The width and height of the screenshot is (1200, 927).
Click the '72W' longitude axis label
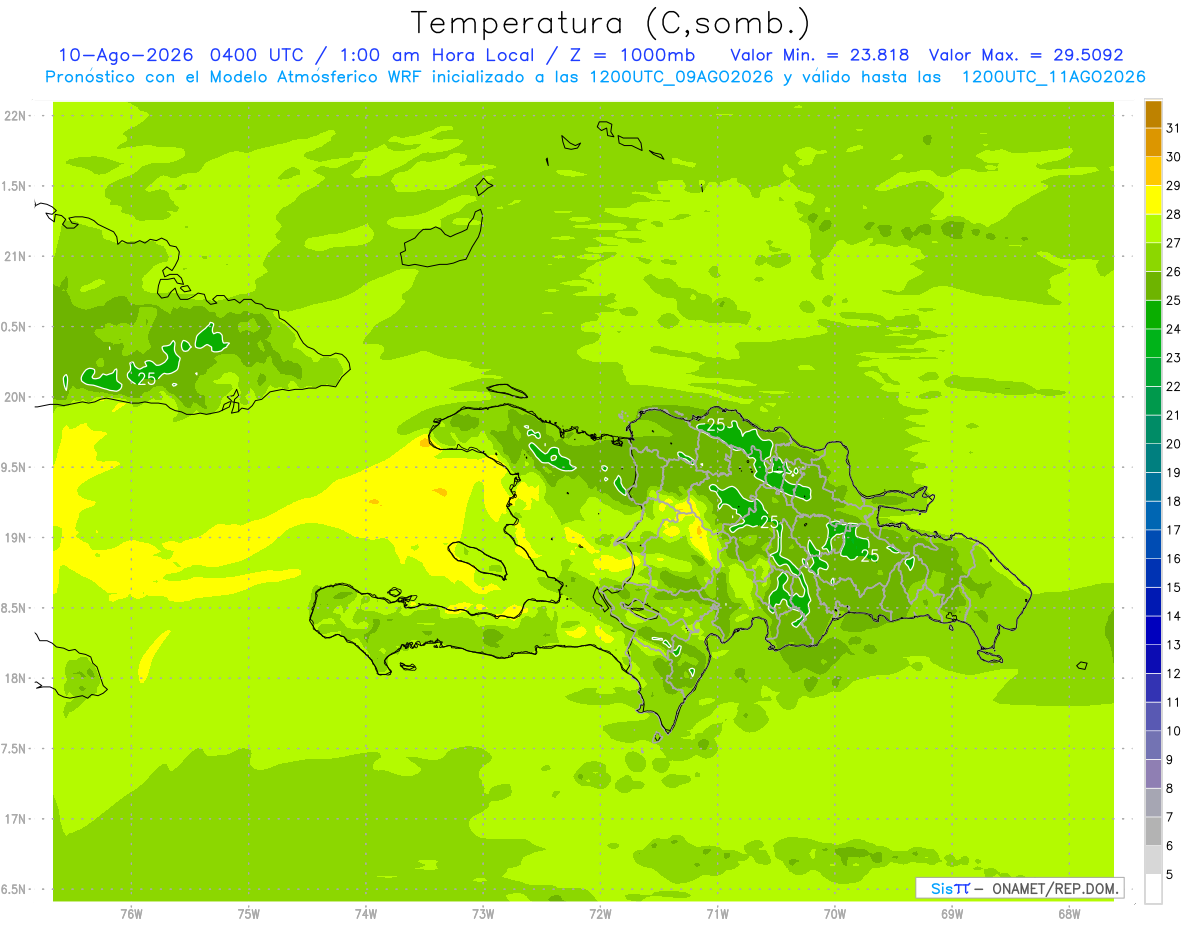click(x=600, y=914)
